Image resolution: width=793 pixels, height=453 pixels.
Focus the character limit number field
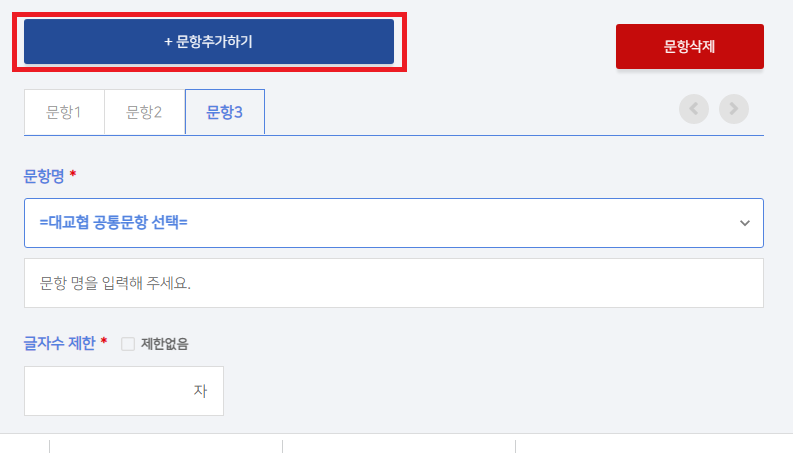click(x=124, y=391)
